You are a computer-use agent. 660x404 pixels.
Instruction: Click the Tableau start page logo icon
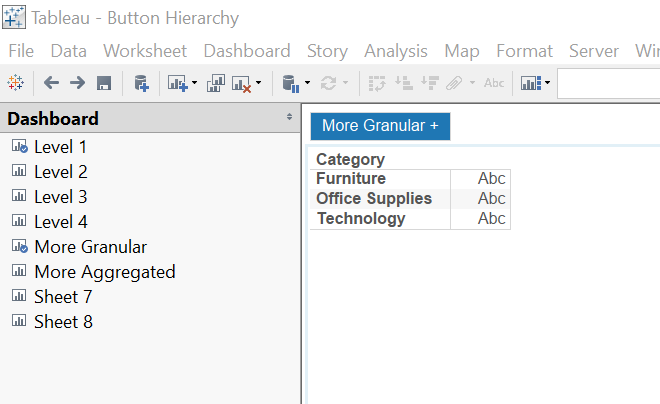[x=15, y=84]
